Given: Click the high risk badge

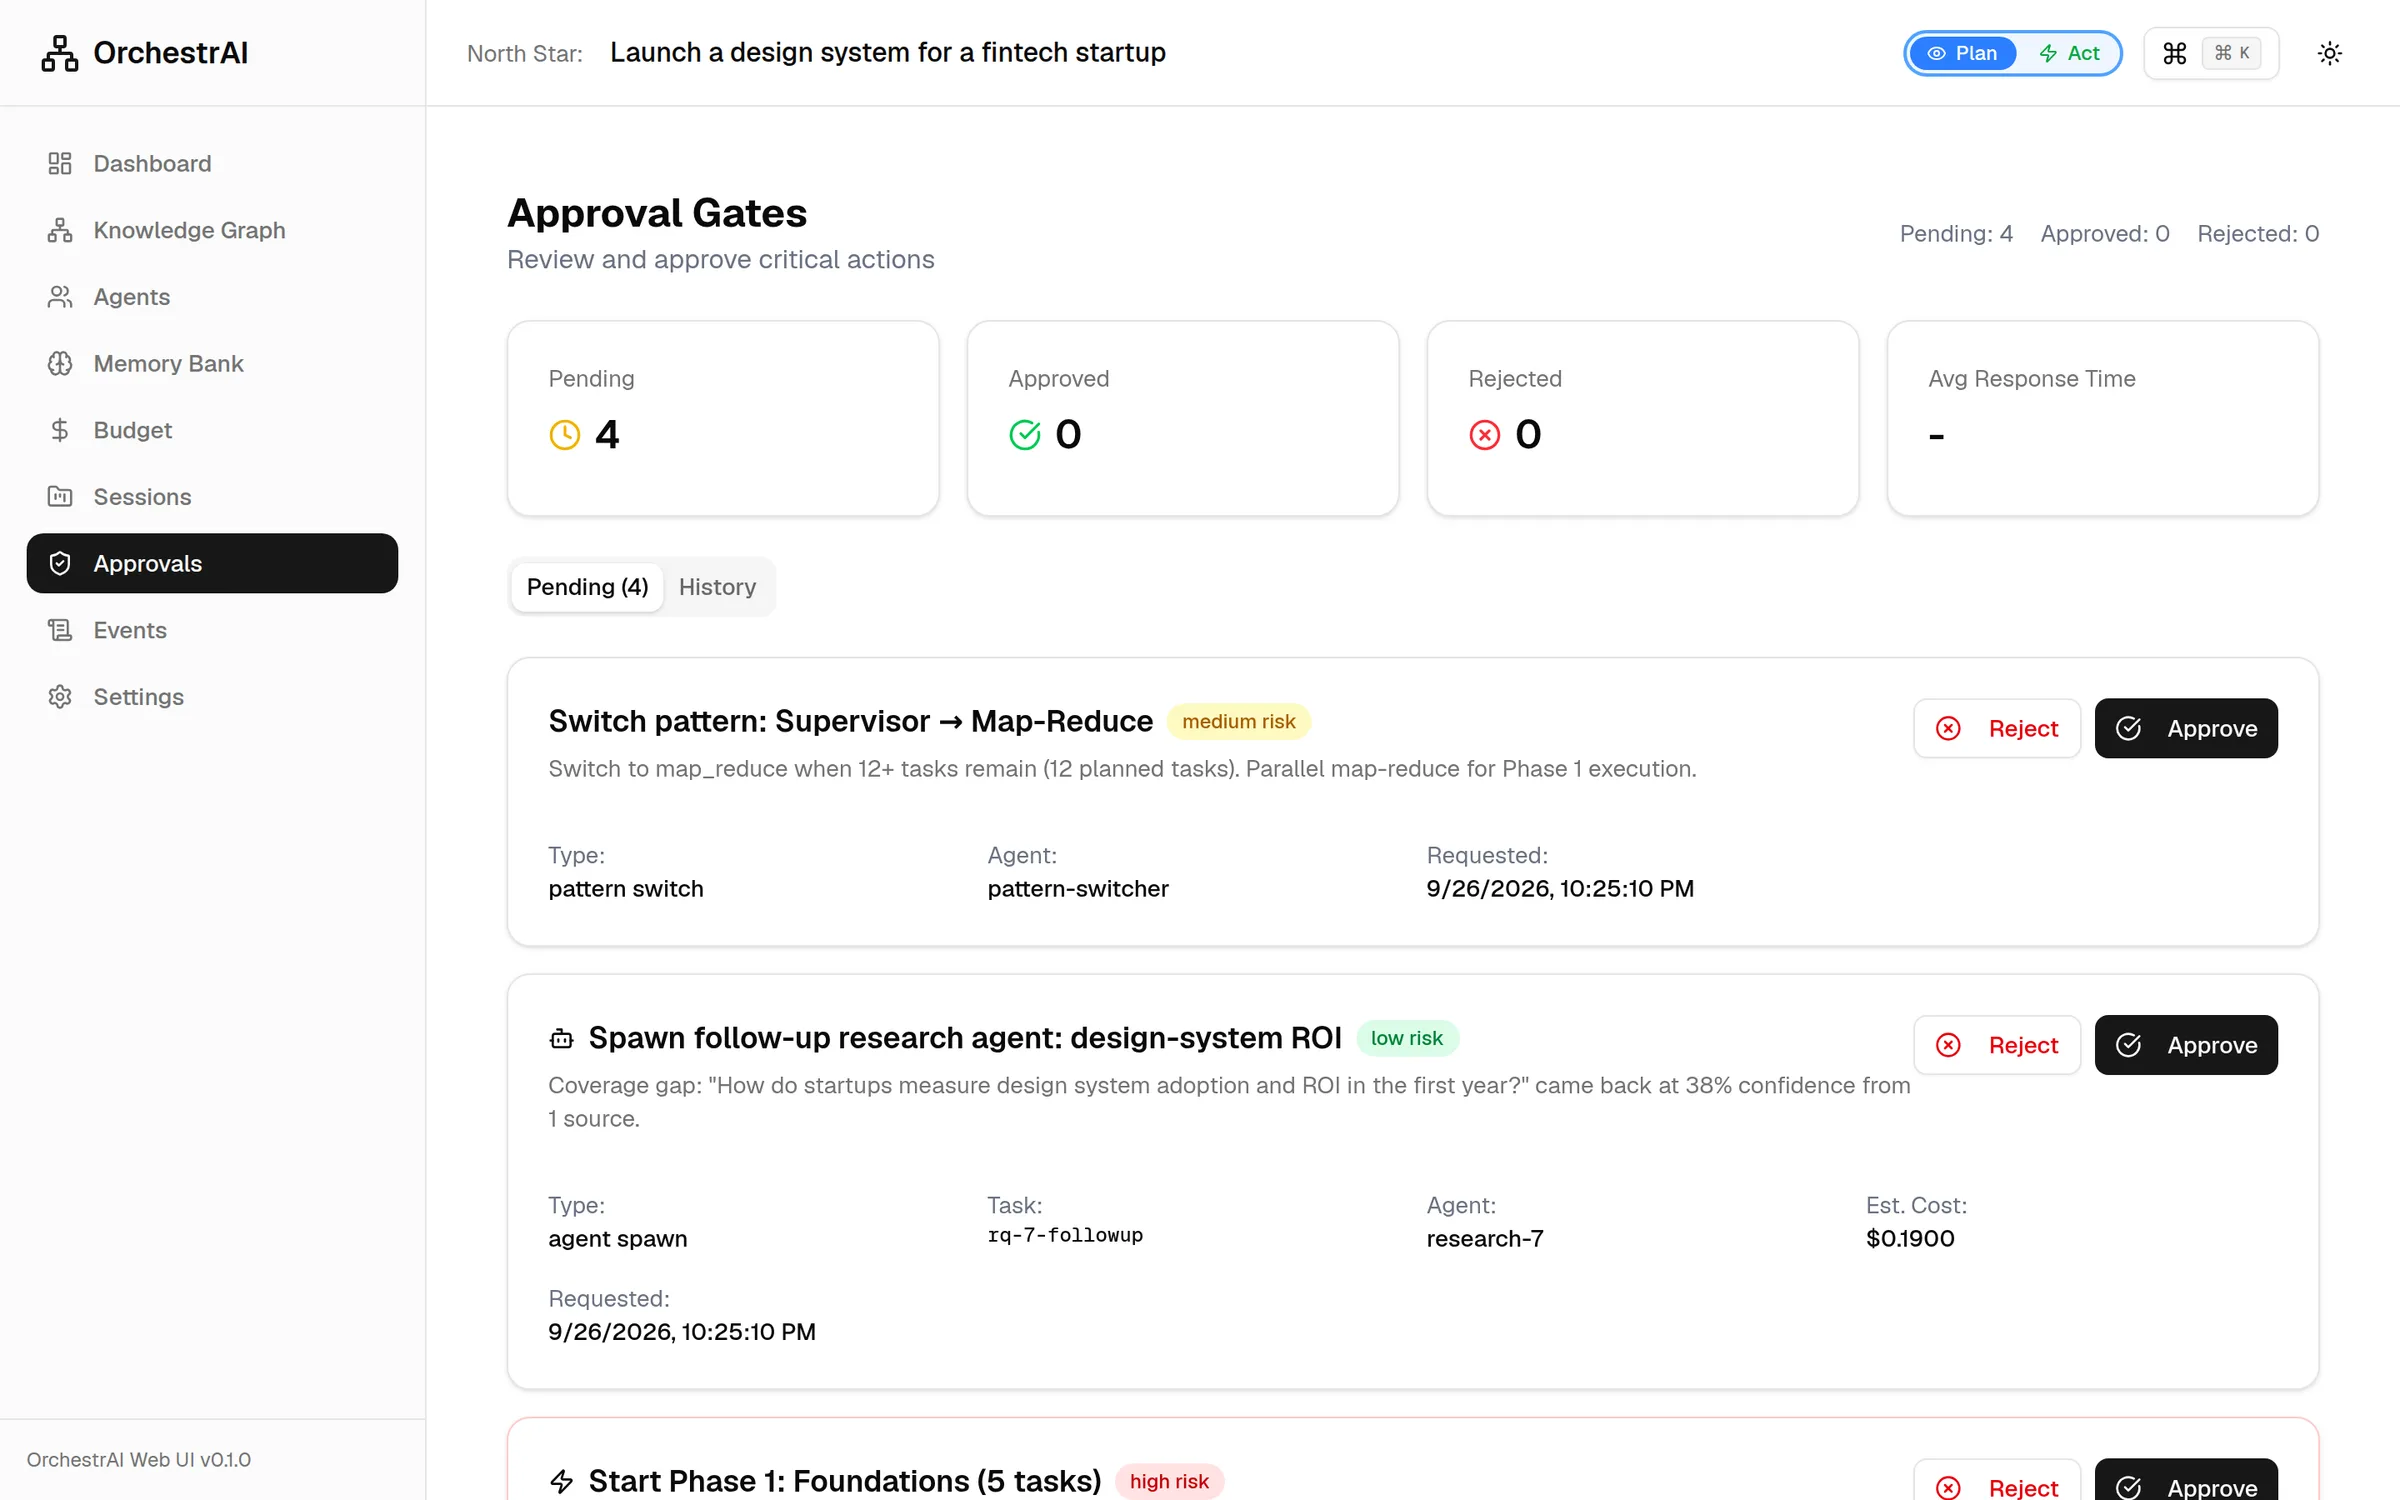Looking at the screenshot, I should [x=1169, y=1481].
